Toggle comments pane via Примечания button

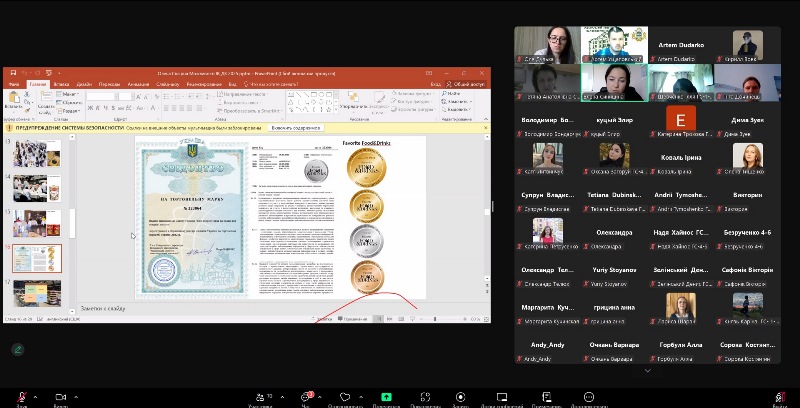[356, 318]
